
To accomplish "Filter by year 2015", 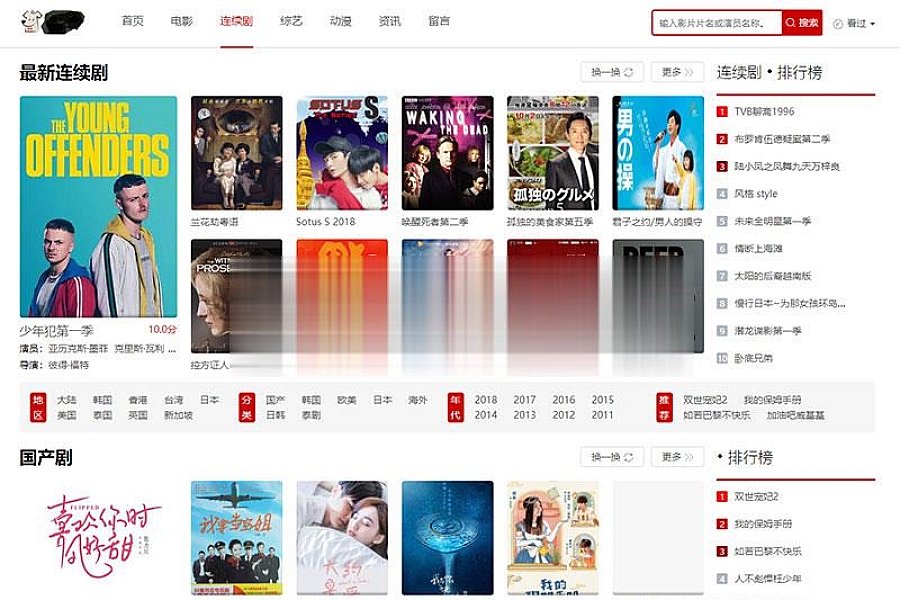I will (603, 400).
